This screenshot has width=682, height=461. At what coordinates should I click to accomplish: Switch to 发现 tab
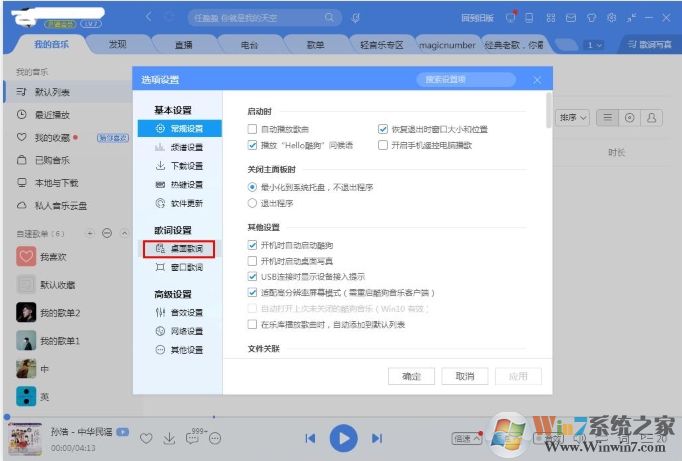117,44
